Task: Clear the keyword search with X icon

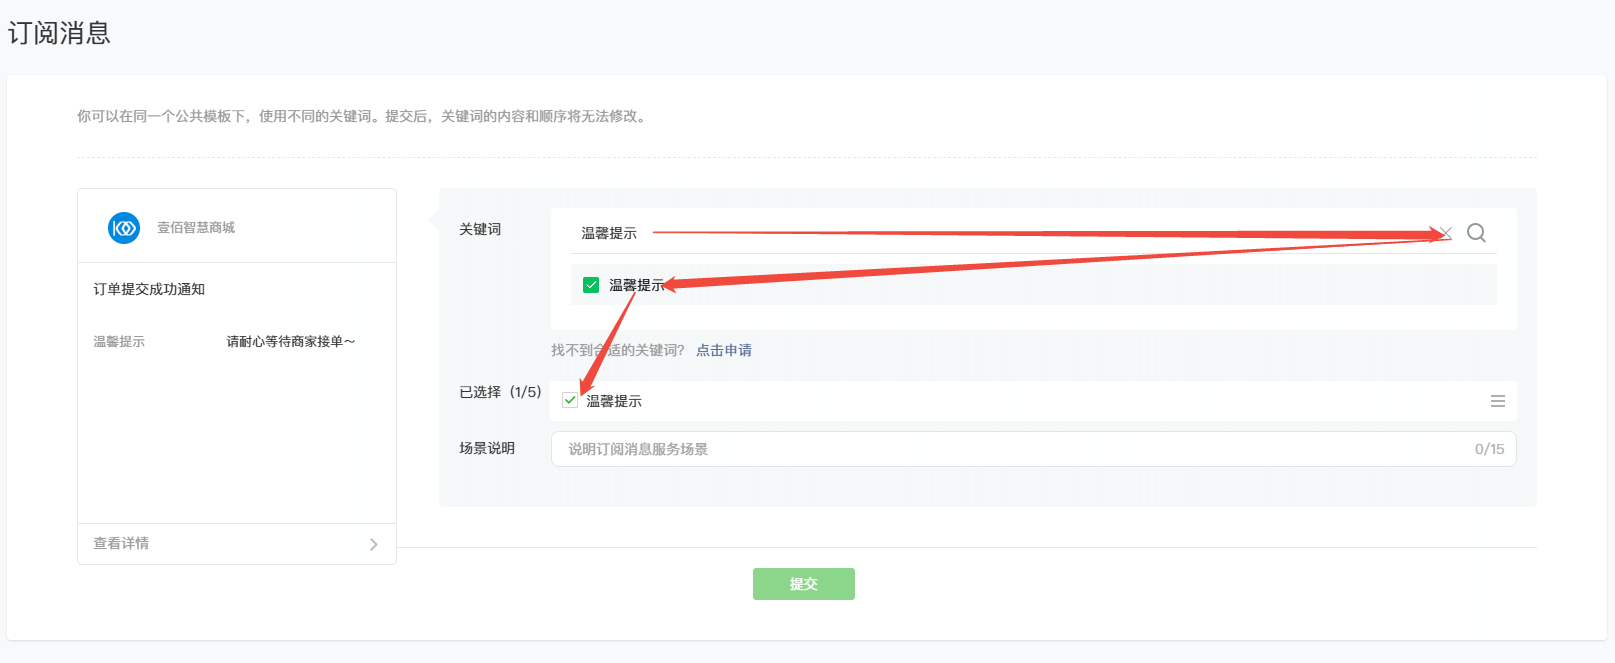Action: [x=1445, y=233]
